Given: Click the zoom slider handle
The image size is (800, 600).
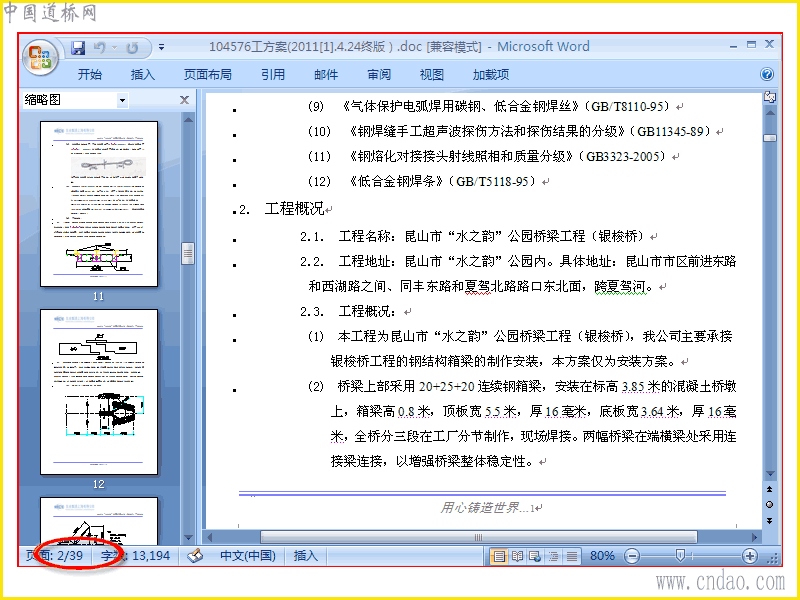Looking at the screenshot, I should pyautogui.click(x=680, y=555).
